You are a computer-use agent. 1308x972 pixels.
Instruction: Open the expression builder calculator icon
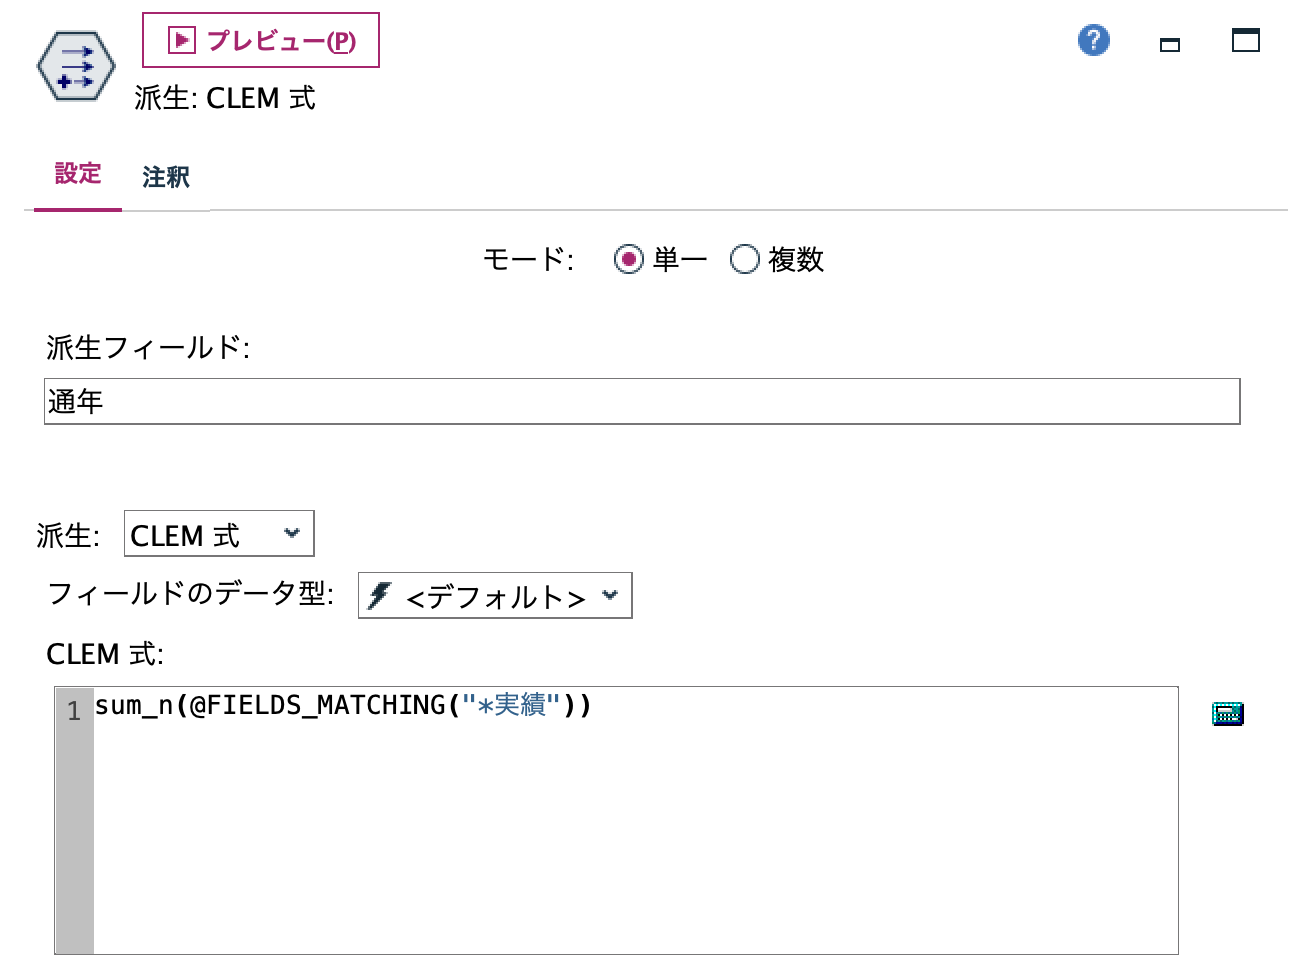point(1227,713)
